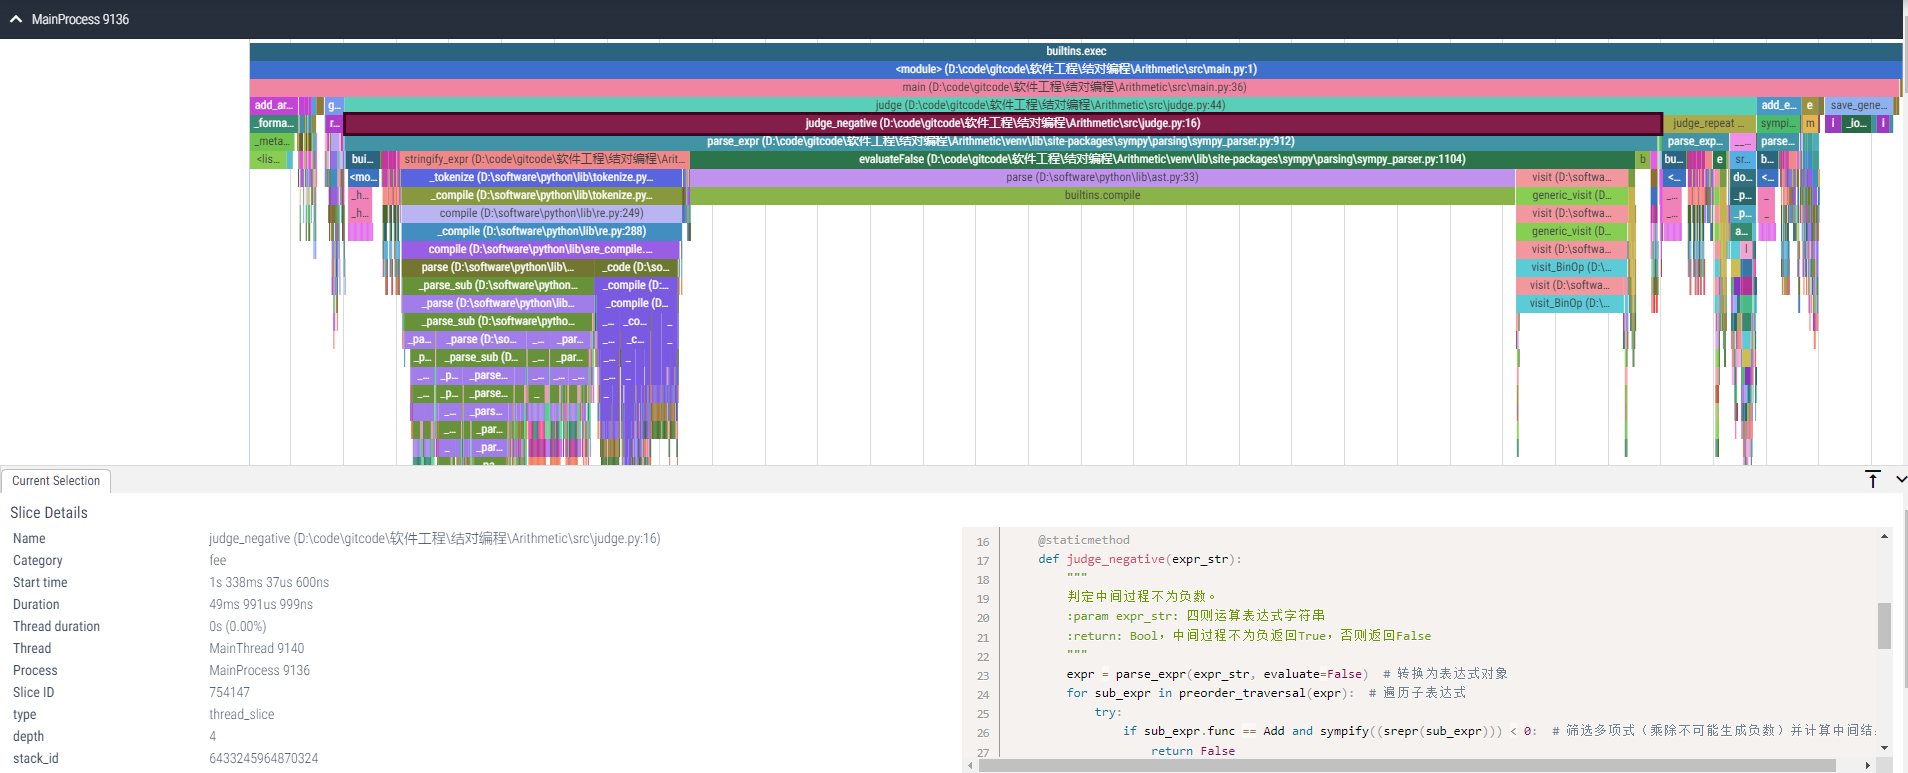Click the code panel vertical scrollbar thumb
Screen dimensions: 1908x773
pos(1884,626)
